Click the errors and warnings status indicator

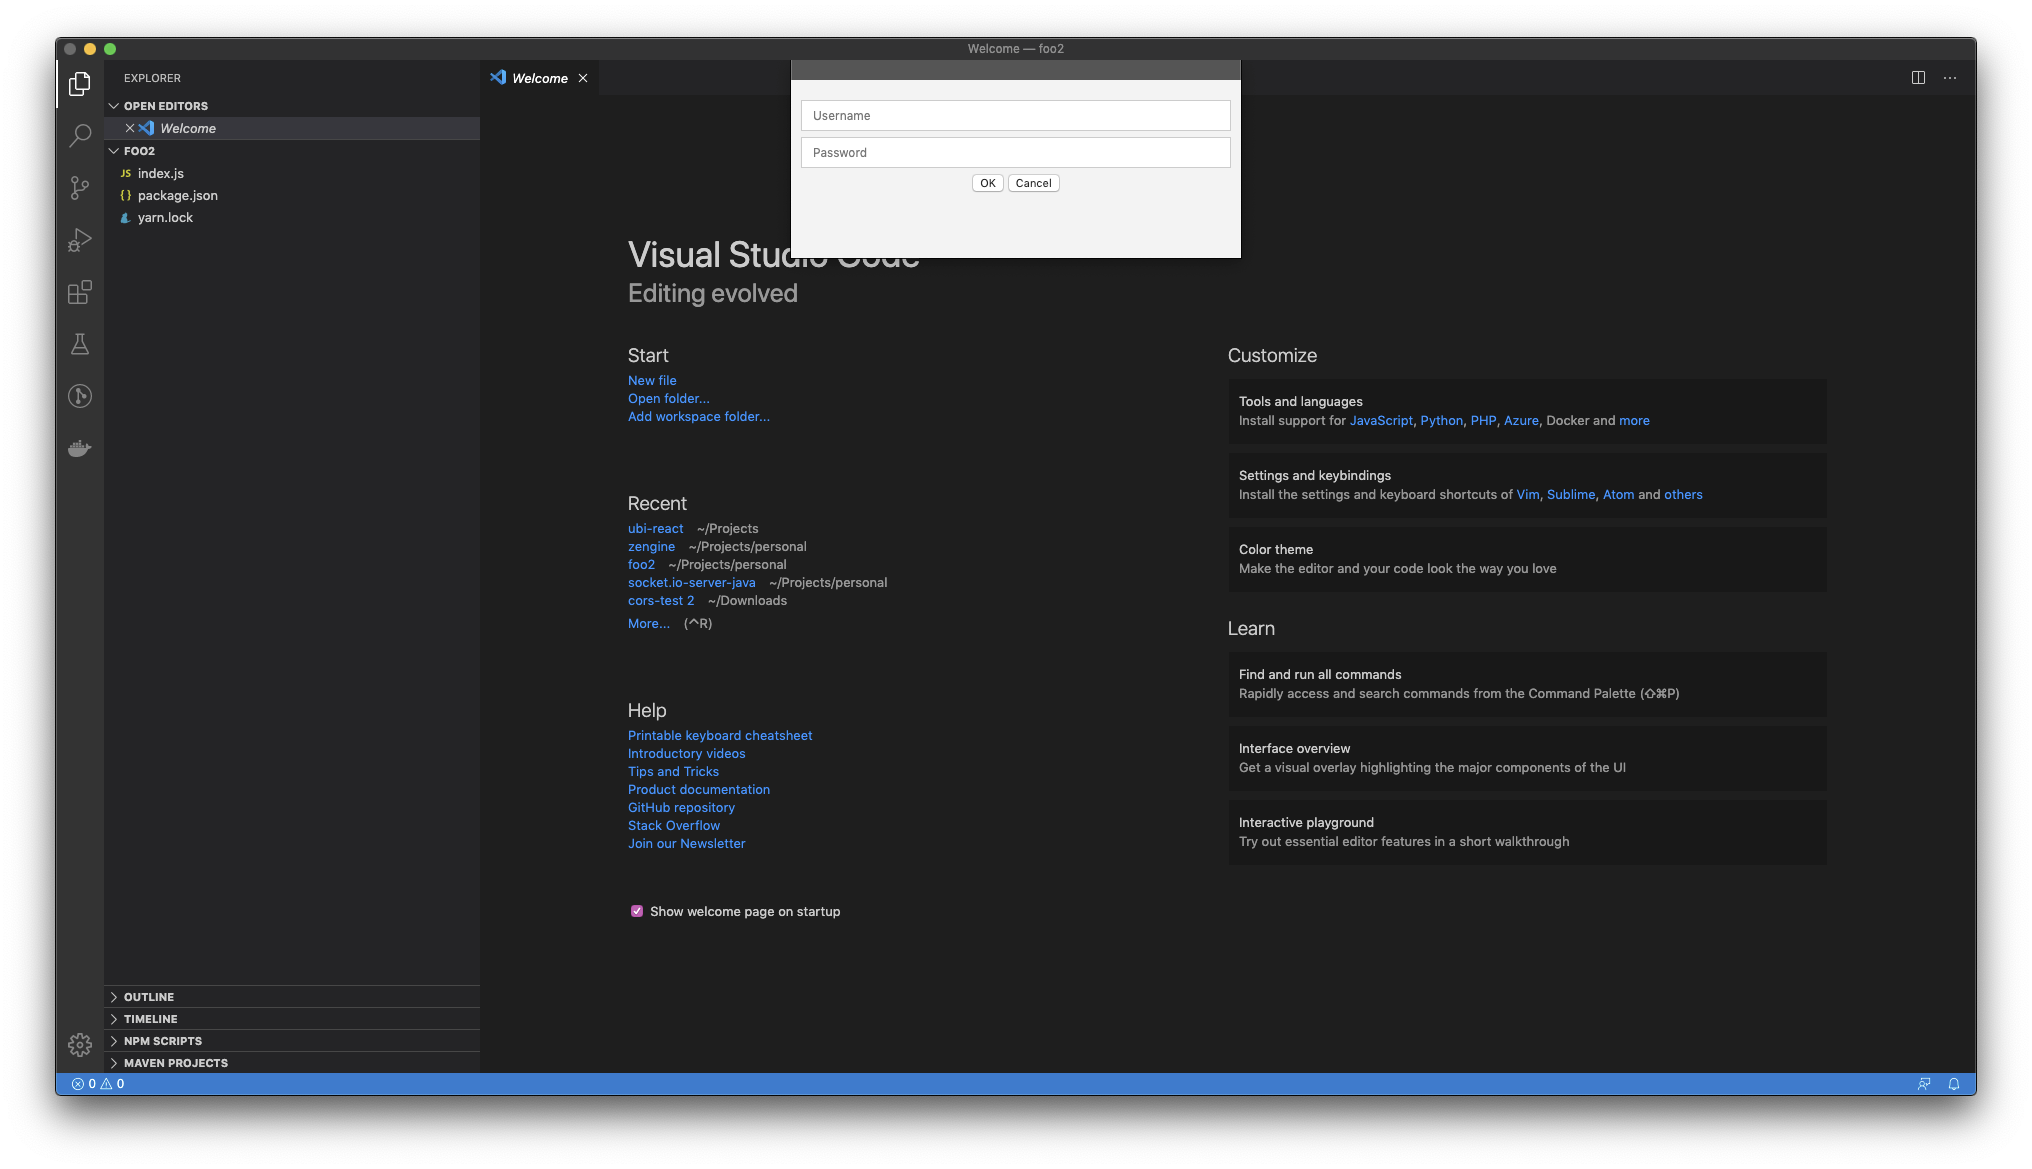tap(98, 1083)
